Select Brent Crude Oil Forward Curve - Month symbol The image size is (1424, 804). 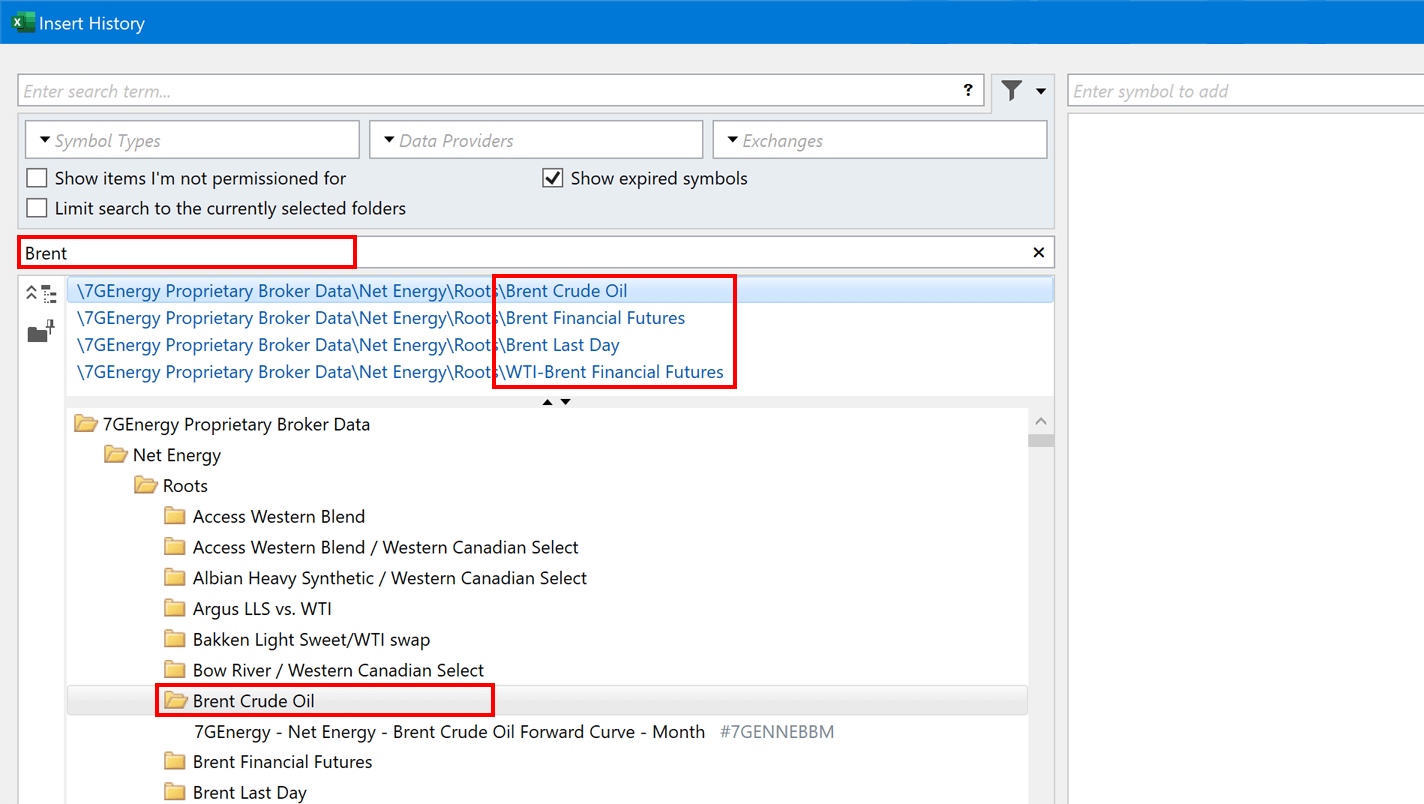tap(449, 732)
